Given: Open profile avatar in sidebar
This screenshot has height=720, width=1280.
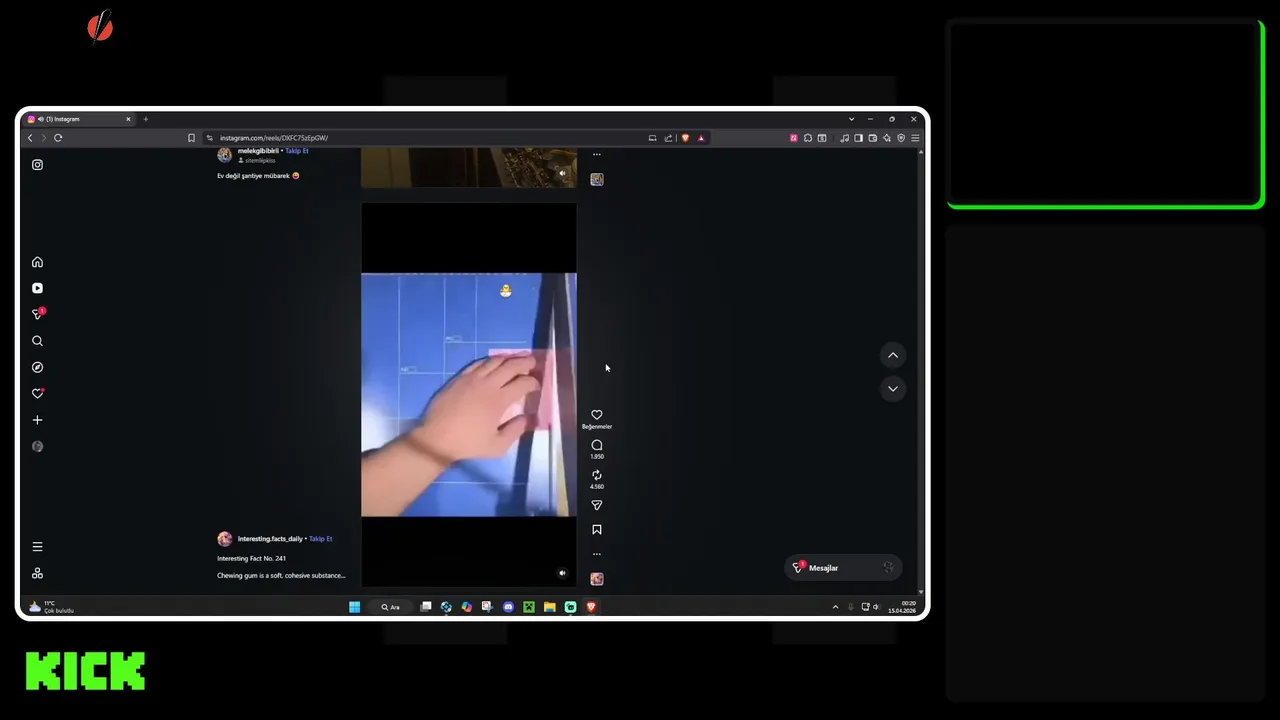Looking at the screenshot, I should (37, 446).
